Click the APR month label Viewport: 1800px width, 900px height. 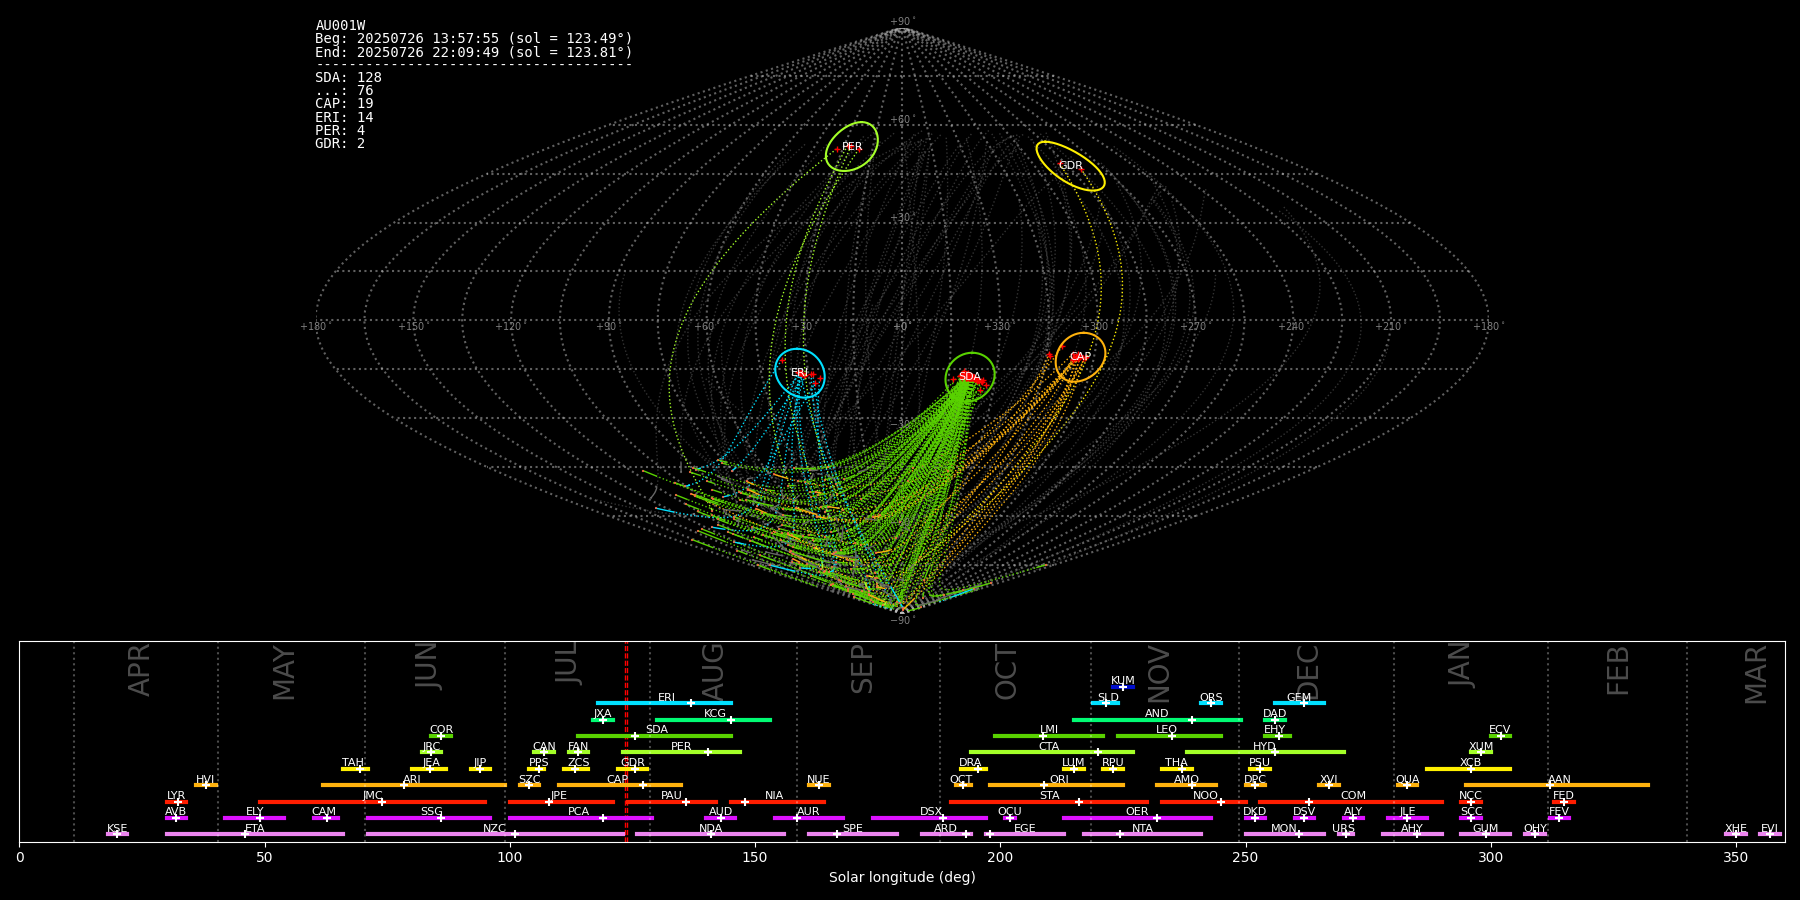tap(139, 670)
